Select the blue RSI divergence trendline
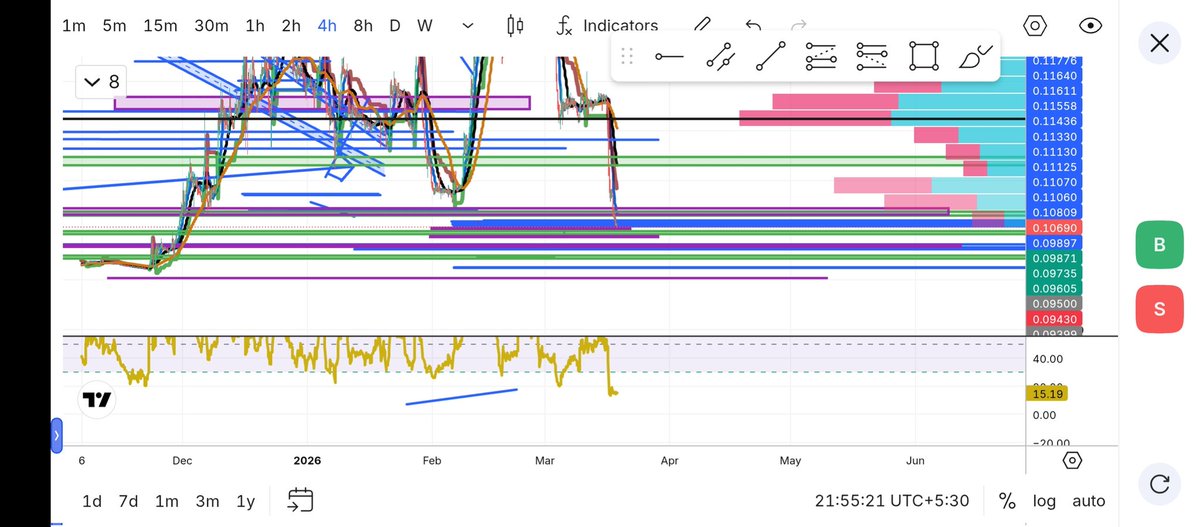Viewport: 1200px width, 527px height. click(461, 396)
